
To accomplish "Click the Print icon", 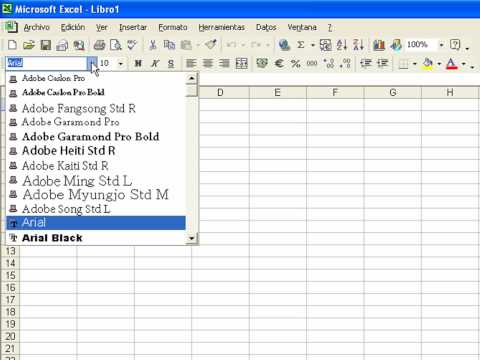I will pyautogui.click(x=99, y=45).
